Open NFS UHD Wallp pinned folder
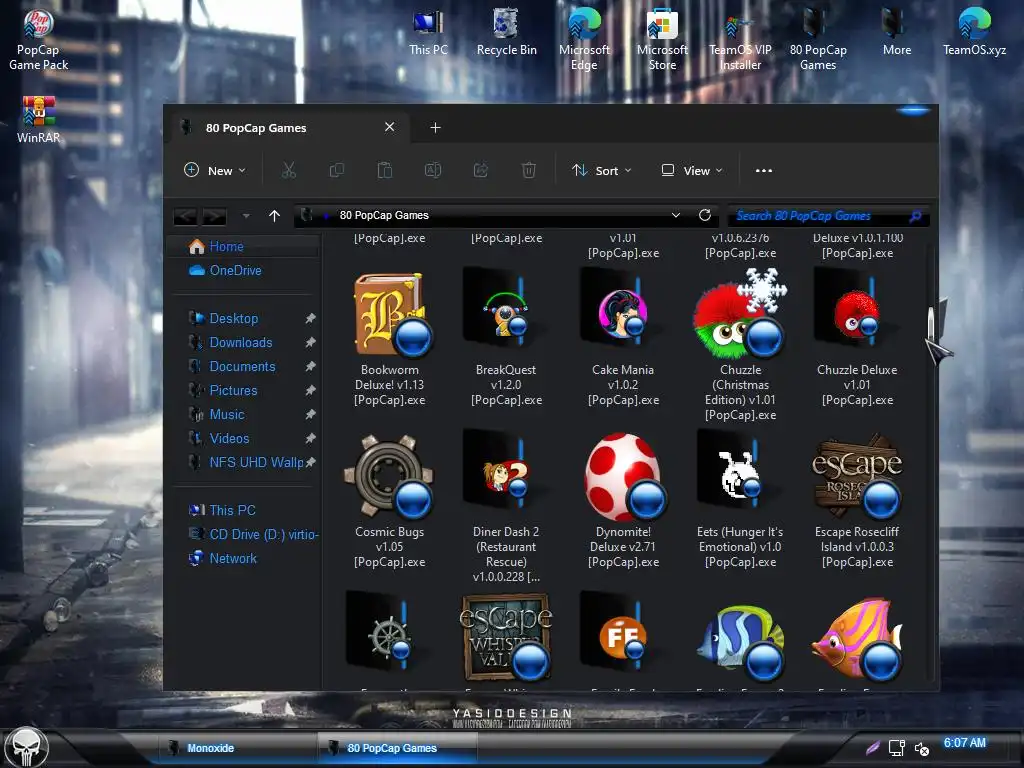 (x=256, y=462)
